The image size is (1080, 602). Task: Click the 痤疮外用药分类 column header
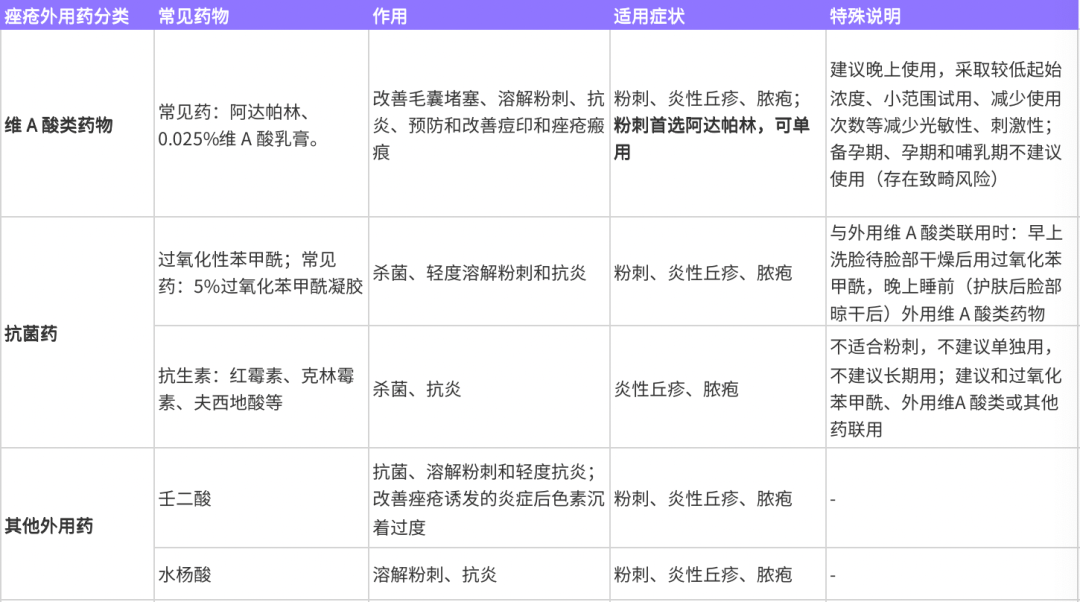coord(67,17)
